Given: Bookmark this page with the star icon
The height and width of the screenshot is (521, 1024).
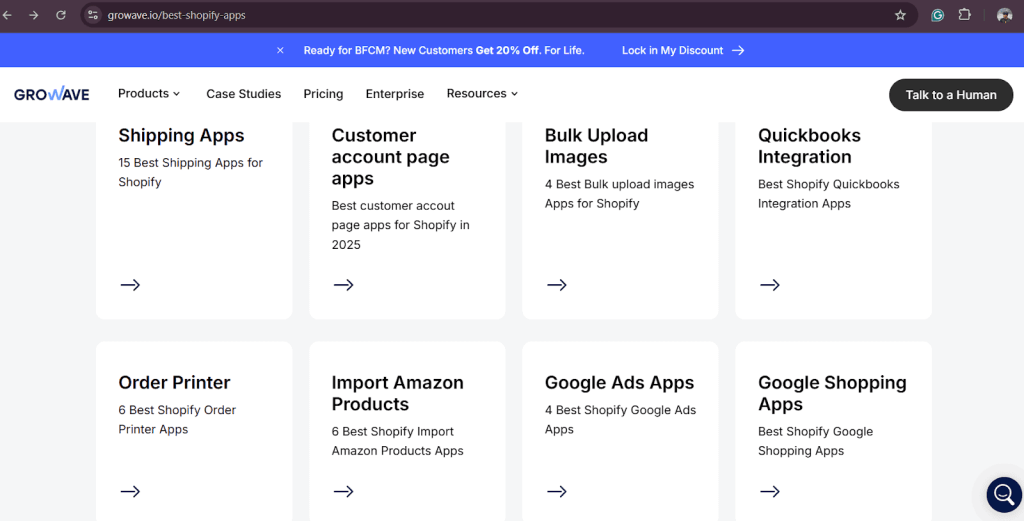Looking at the screenshot, I should coord(900,15).
